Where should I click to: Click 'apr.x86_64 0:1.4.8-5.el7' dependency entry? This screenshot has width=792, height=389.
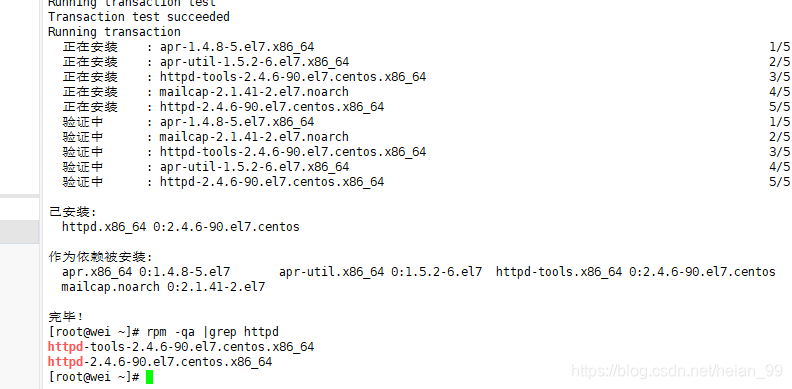(x=146, y=272)
